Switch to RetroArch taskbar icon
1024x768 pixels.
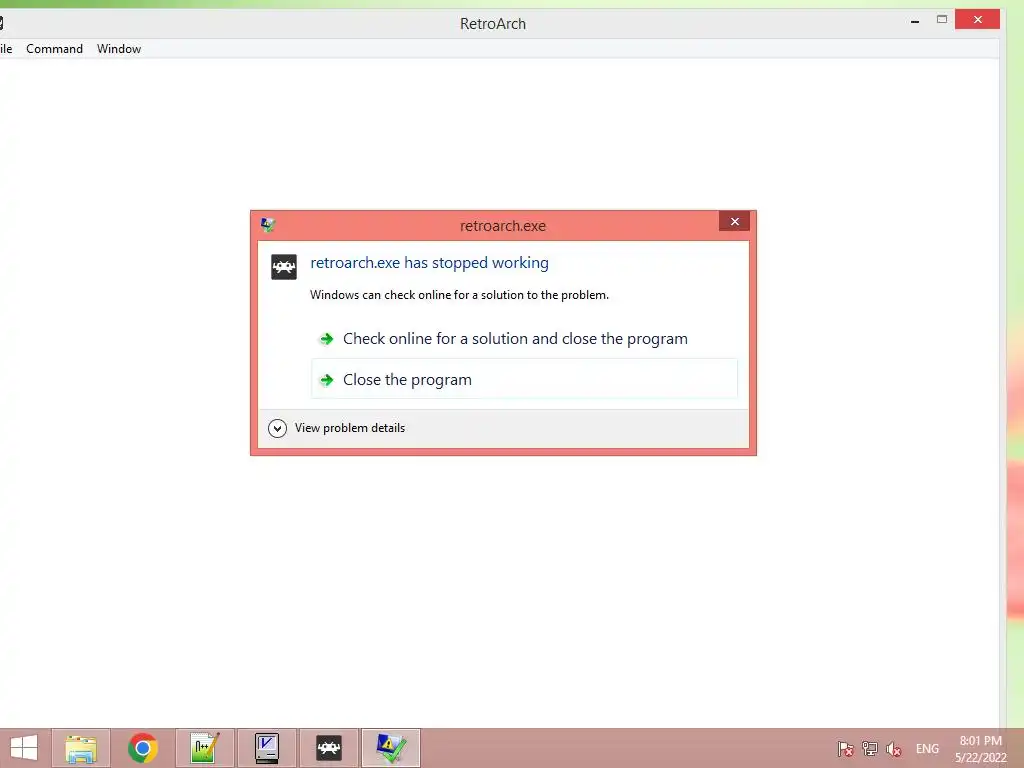point(328,748)
